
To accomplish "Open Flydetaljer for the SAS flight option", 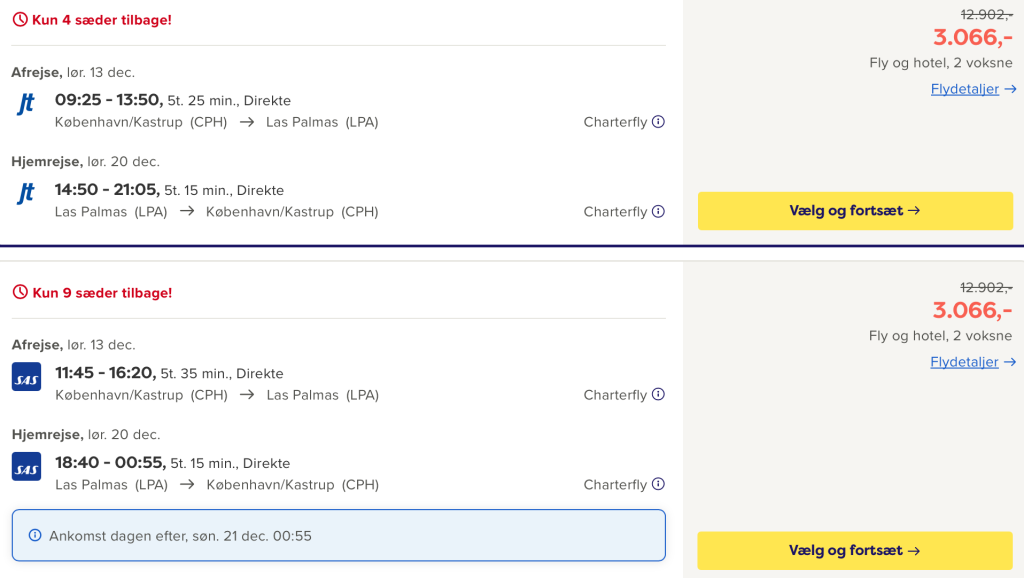I will point(965,362).
